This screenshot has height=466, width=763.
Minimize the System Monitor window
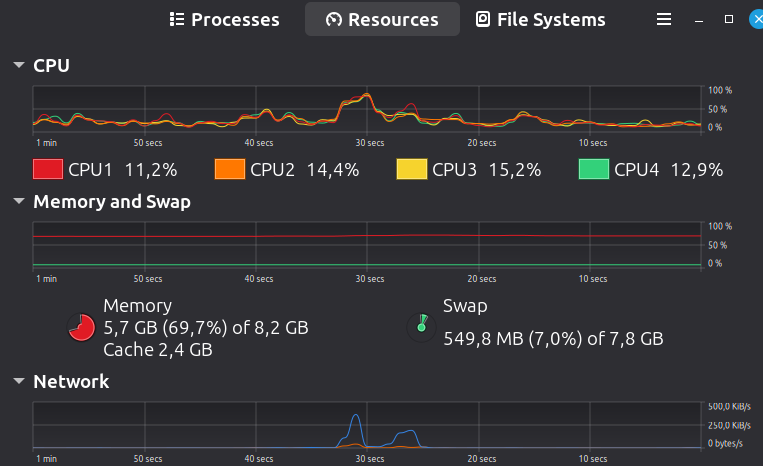699,20
